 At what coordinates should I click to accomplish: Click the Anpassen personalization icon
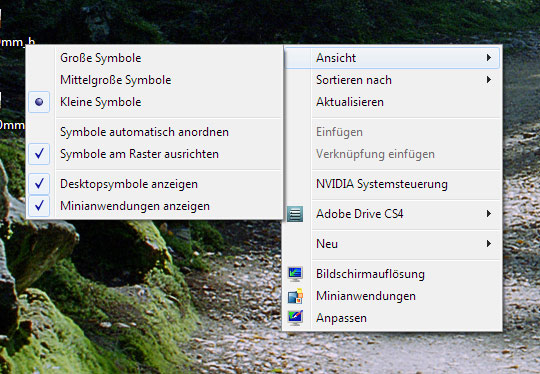tap(295, 318)
